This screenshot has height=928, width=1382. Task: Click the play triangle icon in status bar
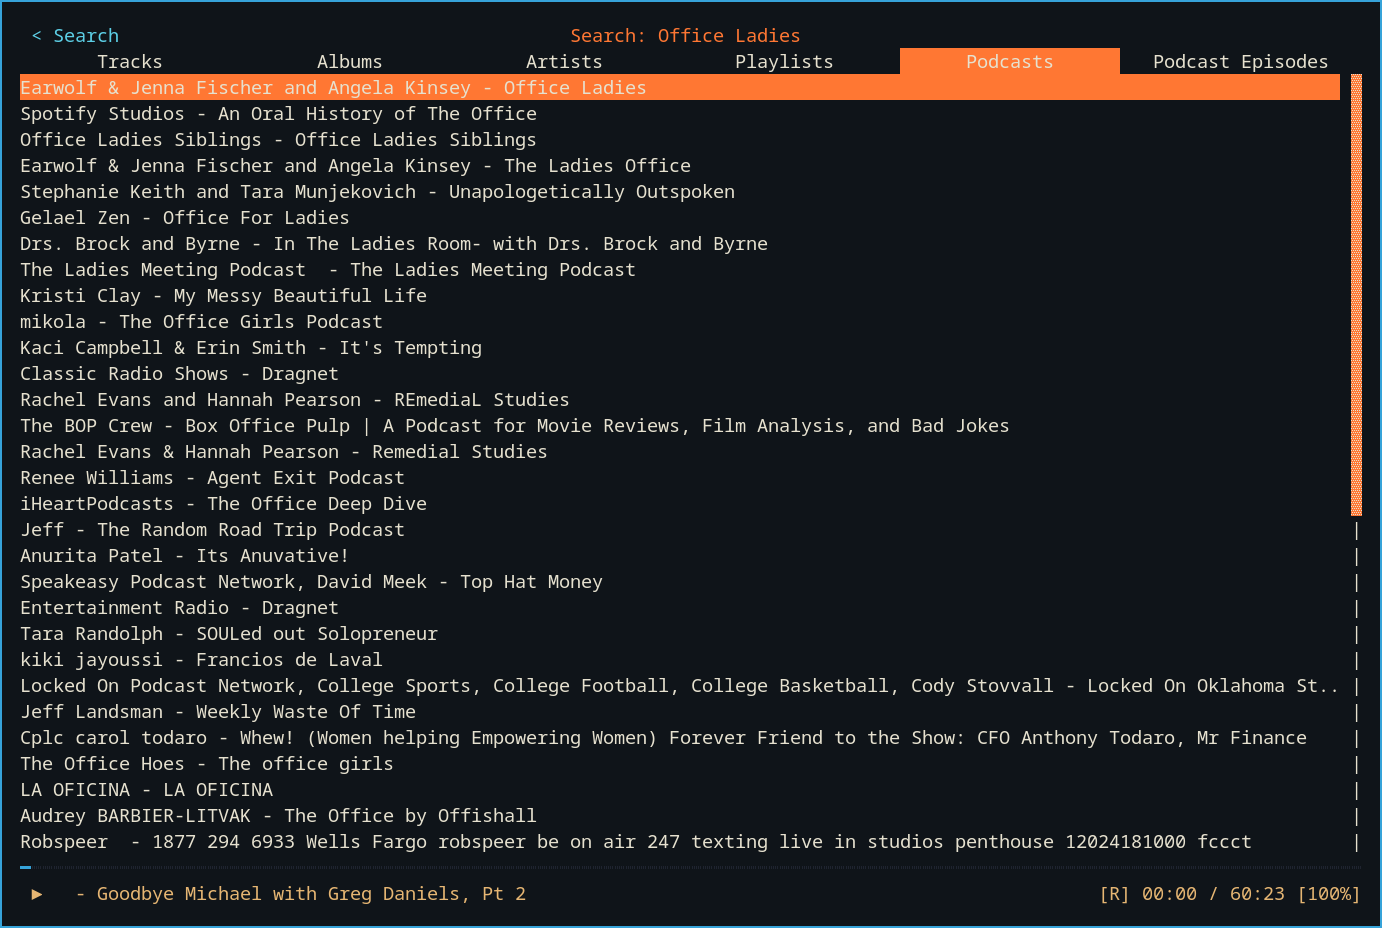(x=36, y=894)
